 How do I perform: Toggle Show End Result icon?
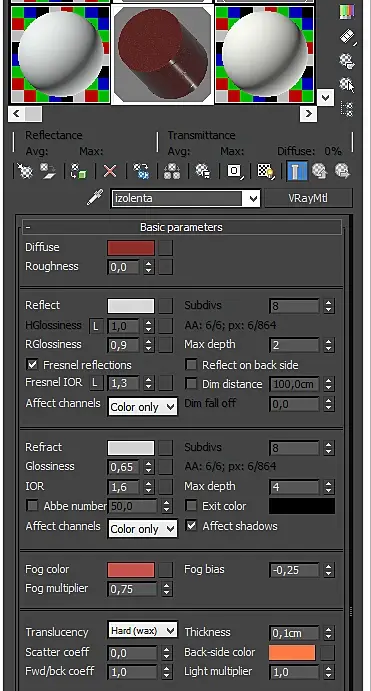click(297, 171)
